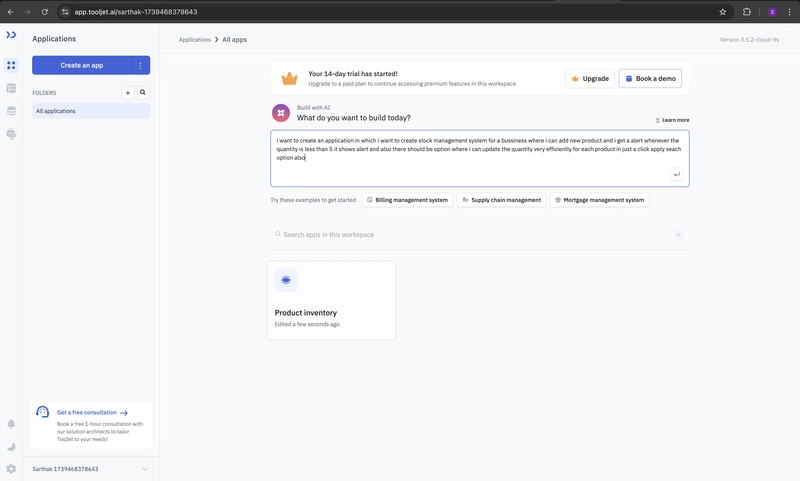The image size is (800, 481).
Task: Click the Build with AI icon
Action: point(281,113)
